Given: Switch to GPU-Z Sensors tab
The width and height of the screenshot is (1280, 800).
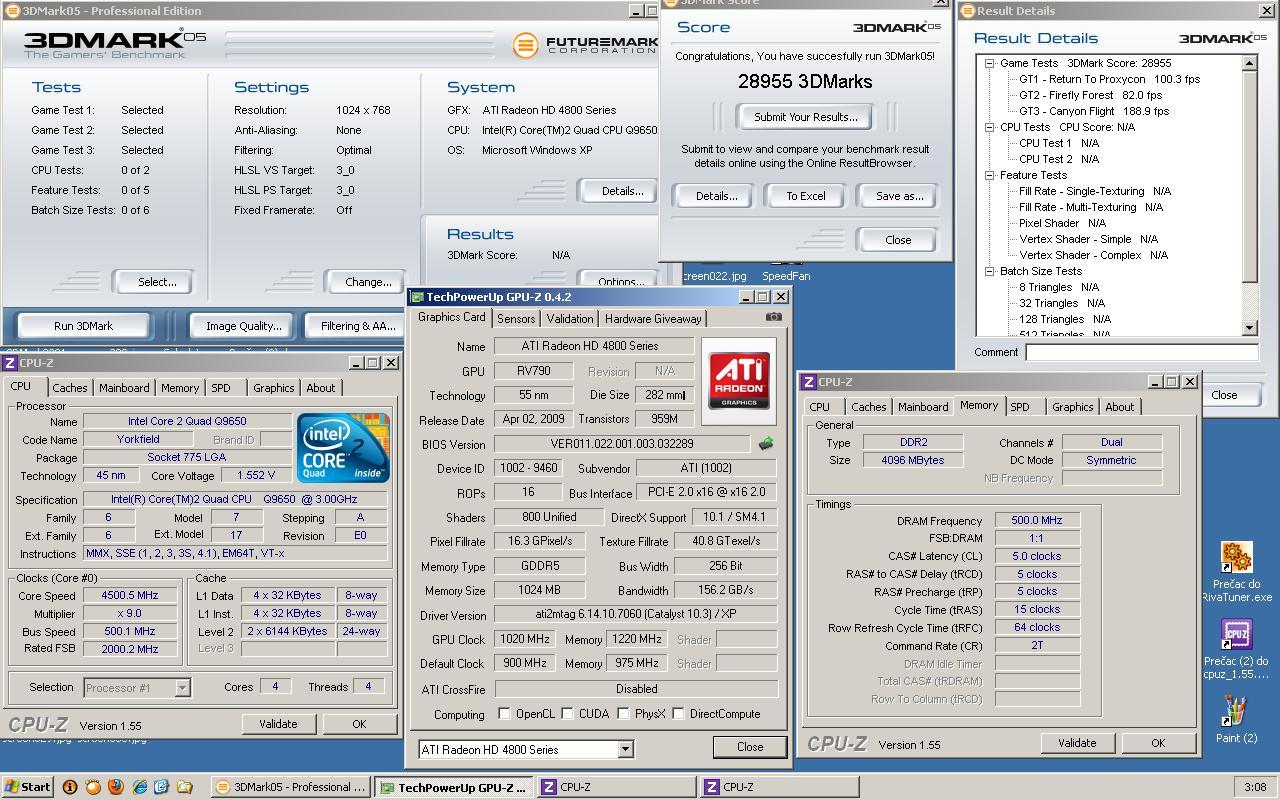Looking at the screenshot, I should [x=516, y=319].
